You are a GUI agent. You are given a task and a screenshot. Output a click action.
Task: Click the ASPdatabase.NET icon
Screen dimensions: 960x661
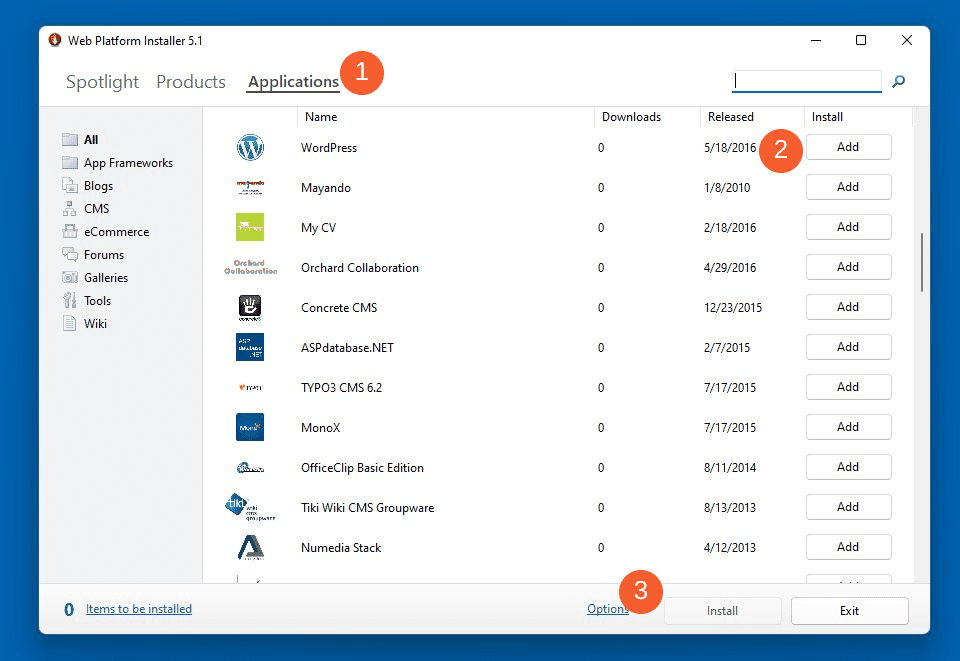[x=250, y=347]
